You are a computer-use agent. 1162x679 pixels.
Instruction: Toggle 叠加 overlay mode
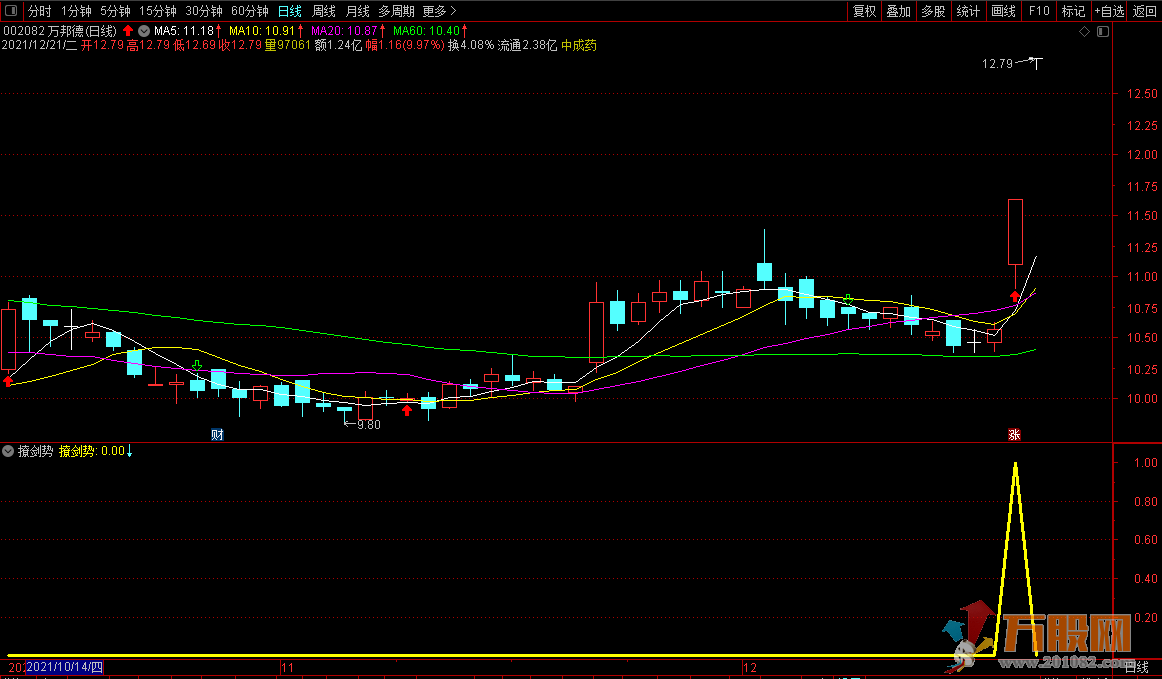tap(898, 11)
